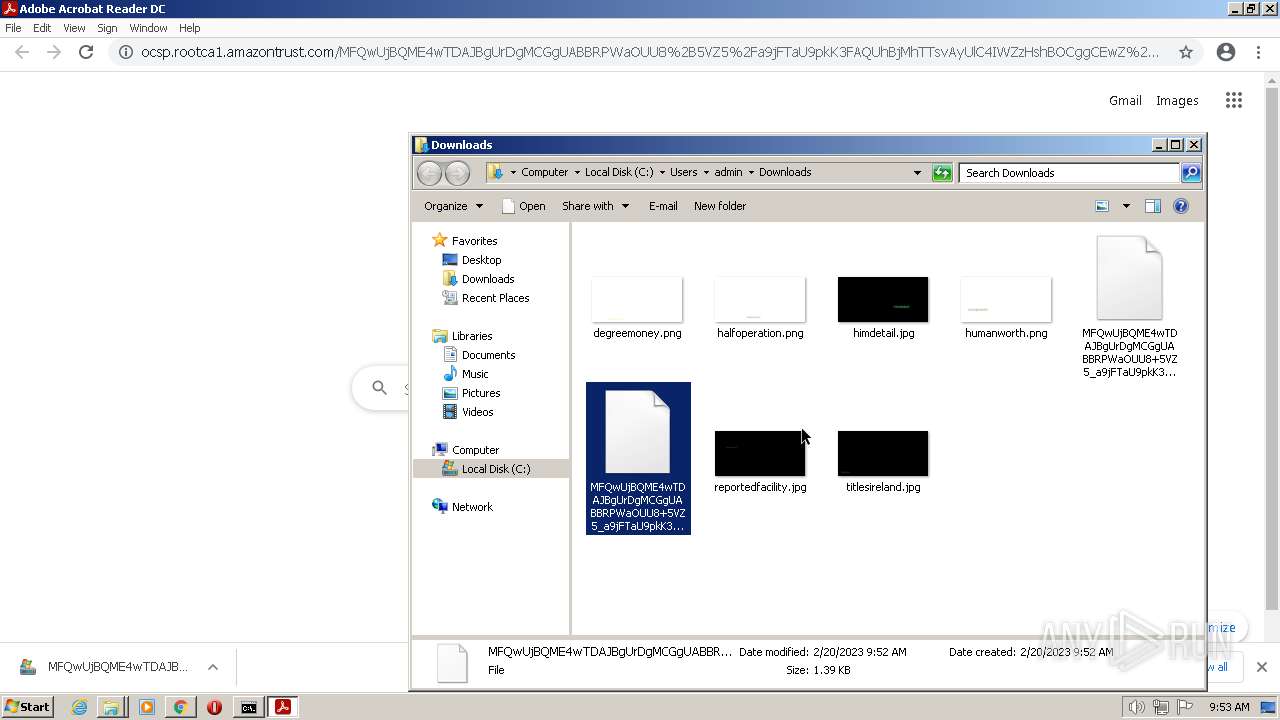The image size is (1280, 720).
Task: Open the Google apps grid
Action: pos(1234,100)
